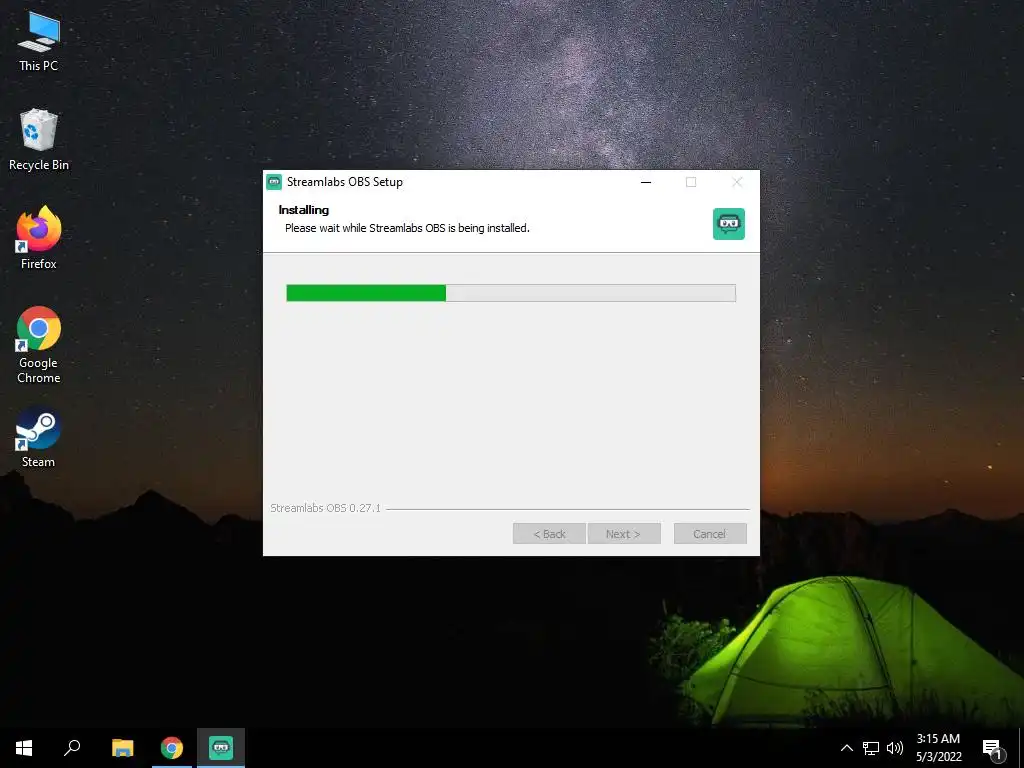
Task: Open the clock and date flyout
Action: tap(938, 748)
